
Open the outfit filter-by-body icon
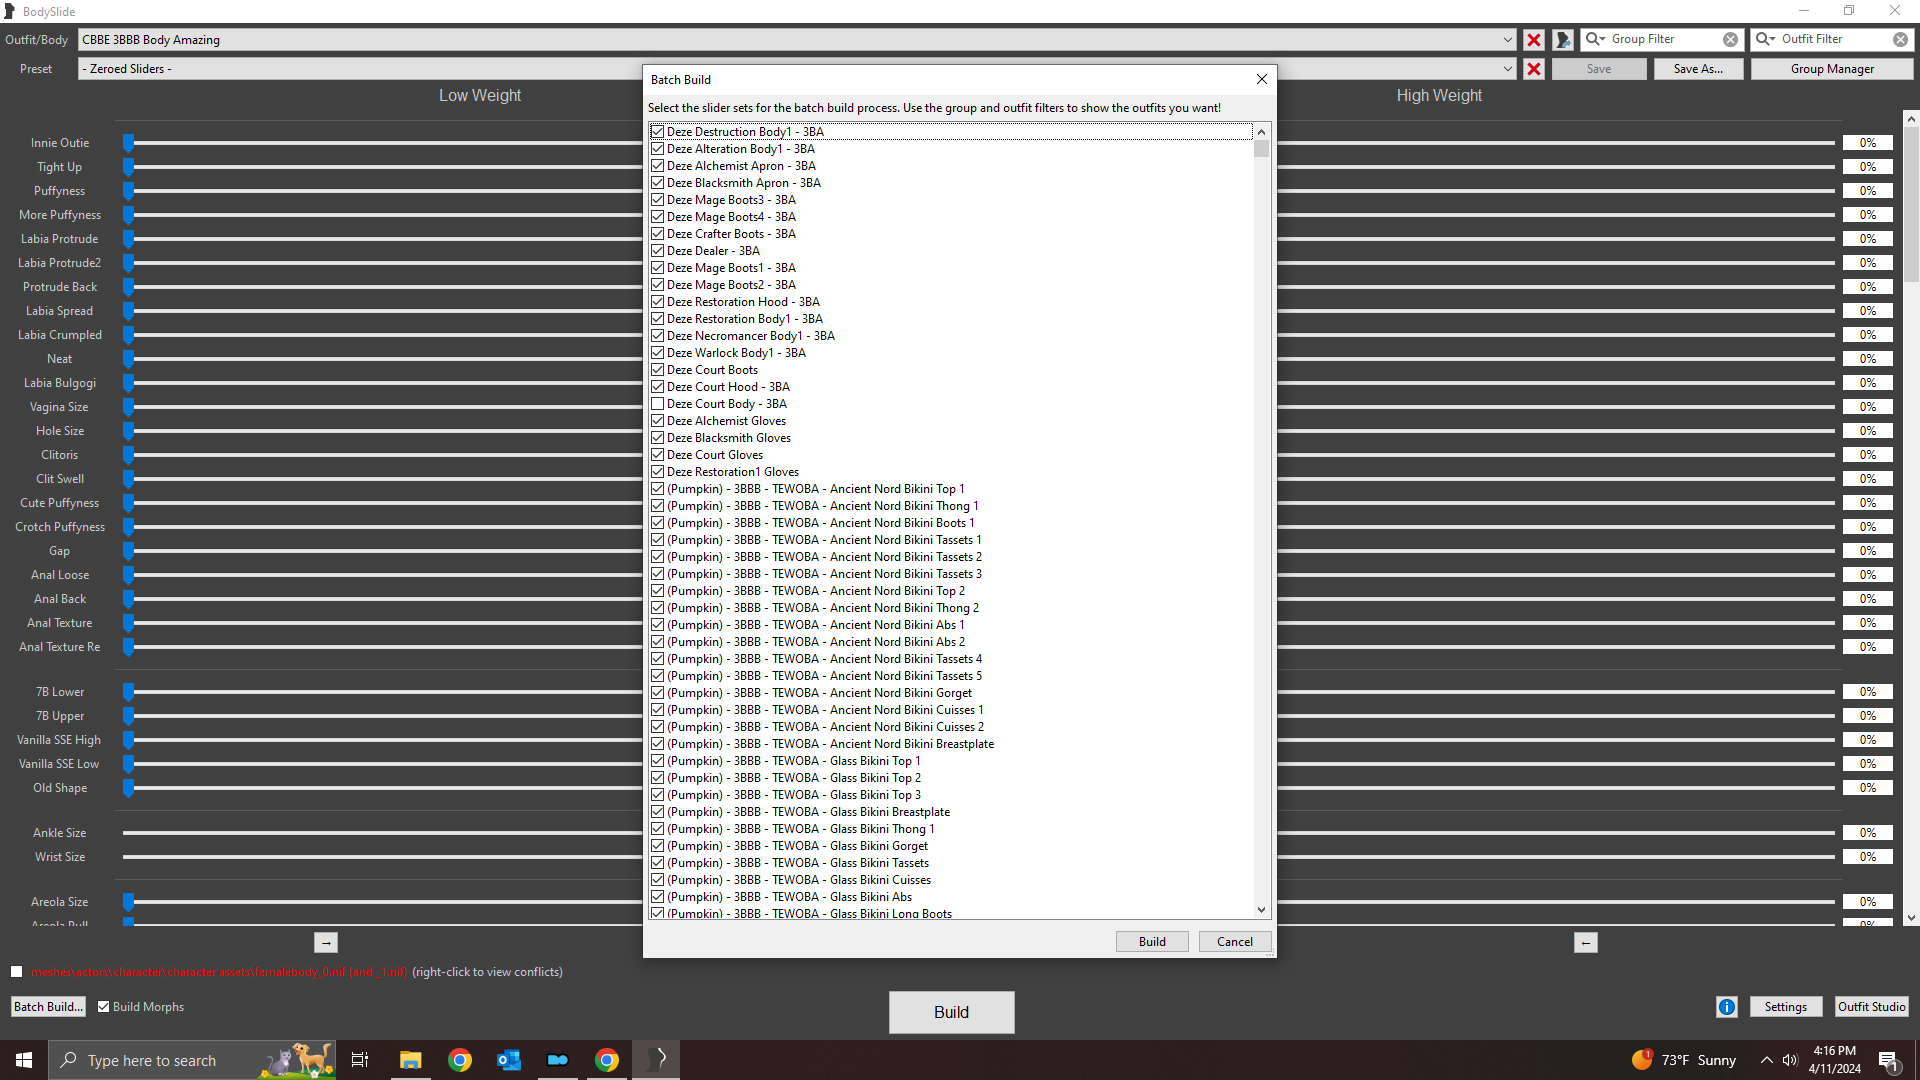1563,40
